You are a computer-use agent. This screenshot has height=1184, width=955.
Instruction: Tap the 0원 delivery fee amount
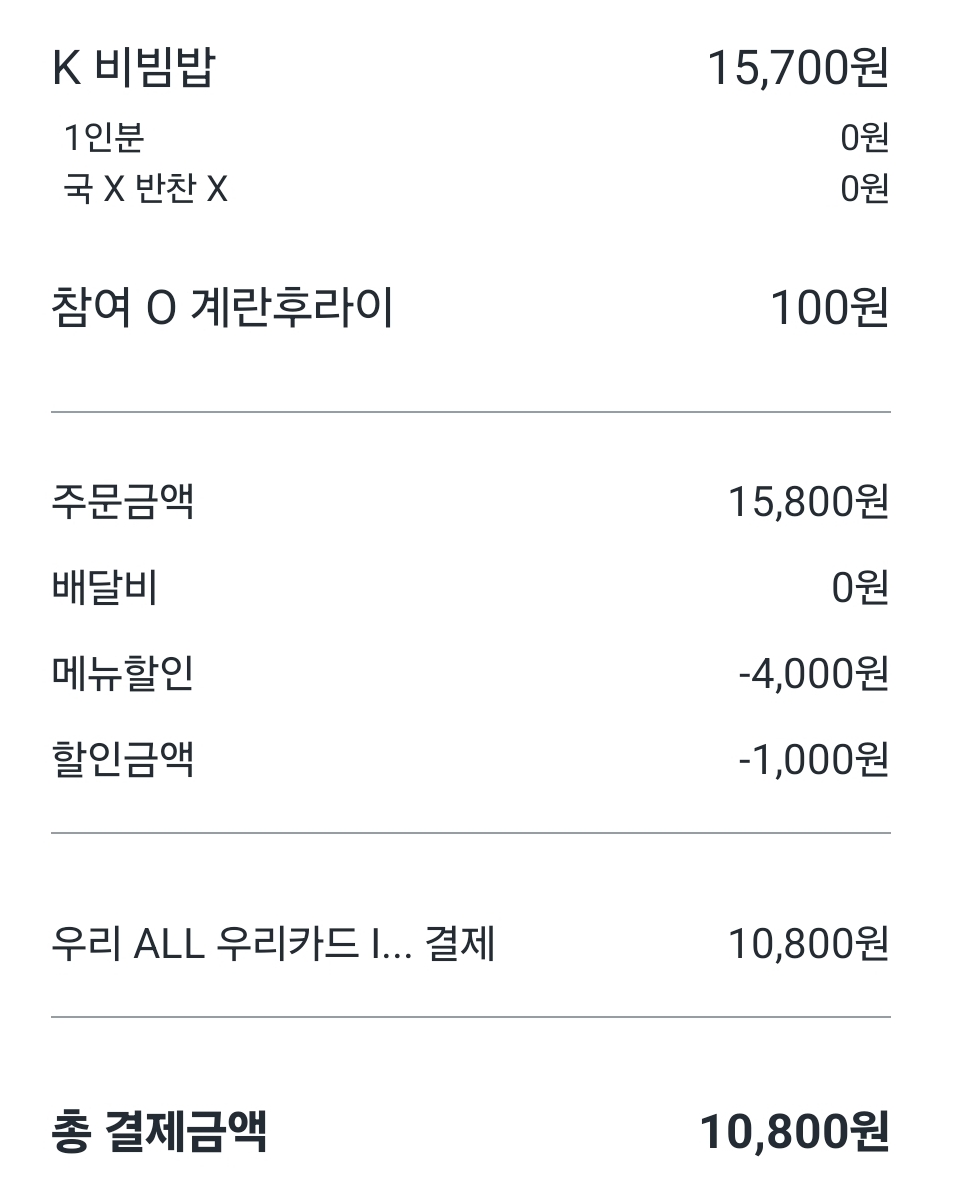coord(860,588)
